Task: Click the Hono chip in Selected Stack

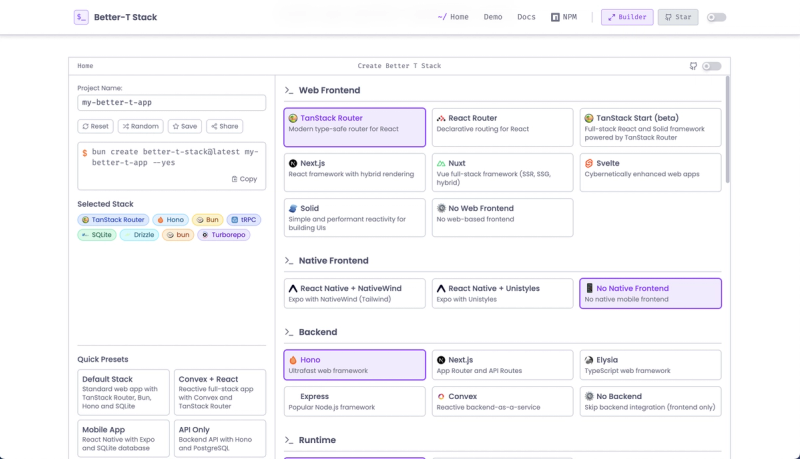Action: (x=170, y=220)
